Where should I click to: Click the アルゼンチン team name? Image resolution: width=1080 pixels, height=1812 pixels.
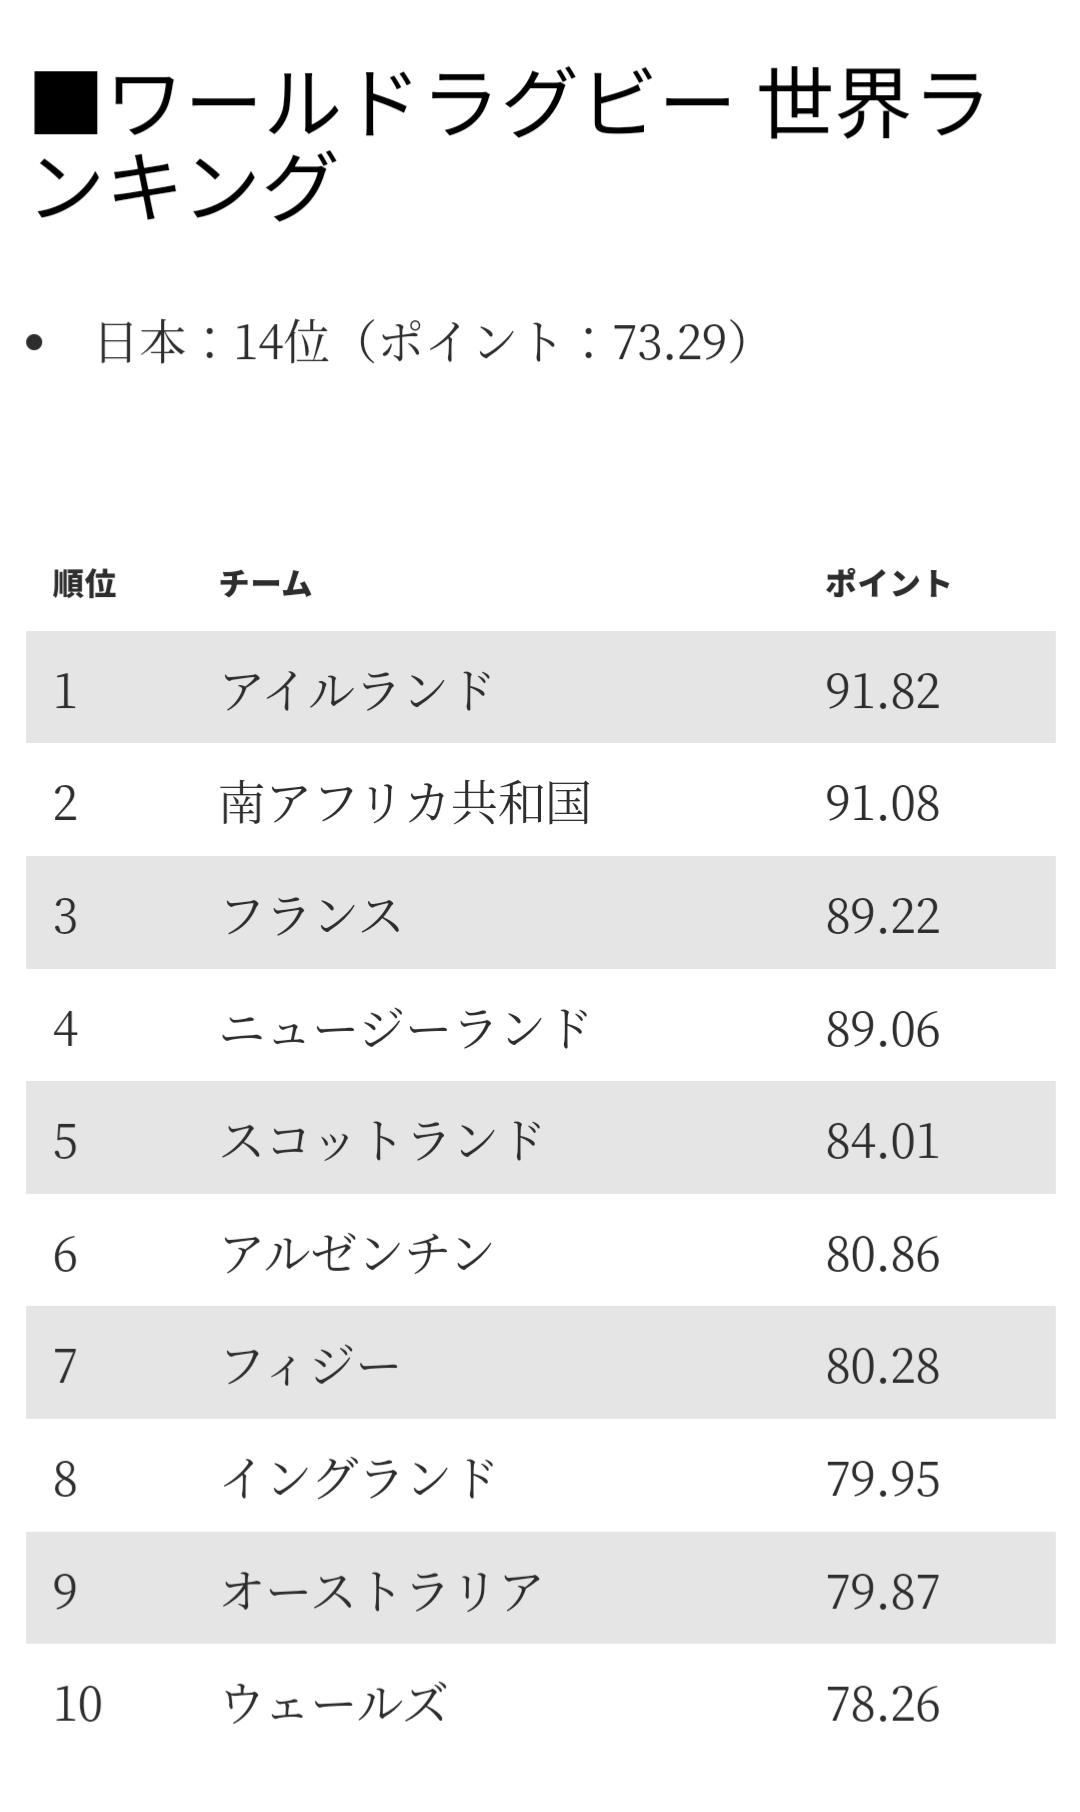(358, 1254)
